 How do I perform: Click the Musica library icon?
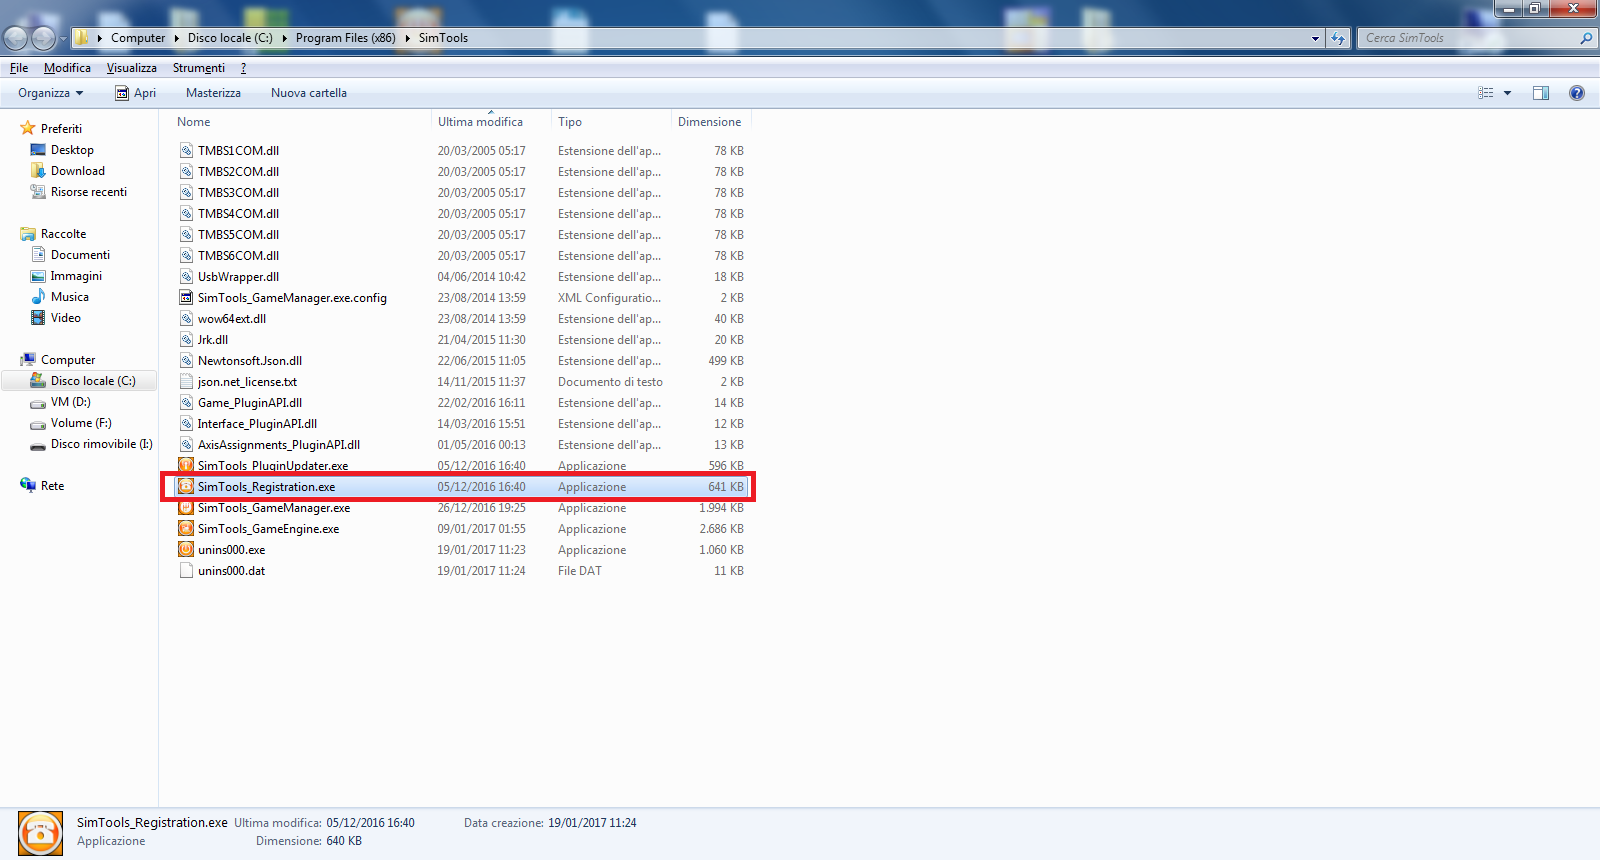tap(38, 297)
